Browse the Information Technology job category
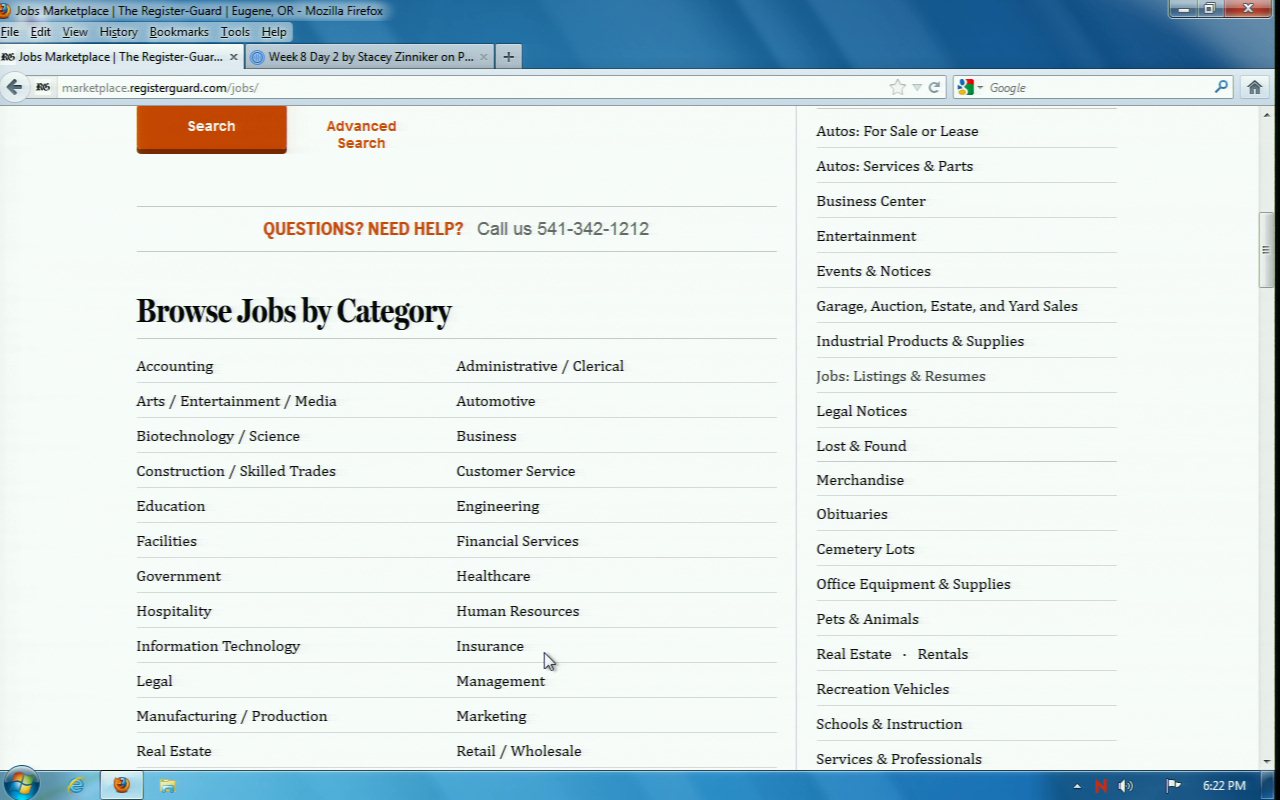1280x800 pixels. tap(218, 646)
